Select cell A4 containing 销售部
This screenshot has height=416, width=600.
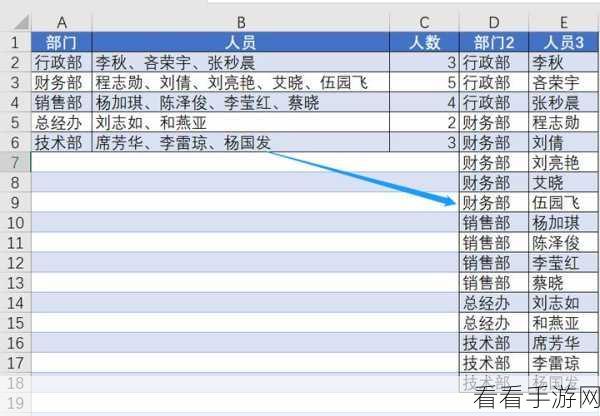[62, 102]
